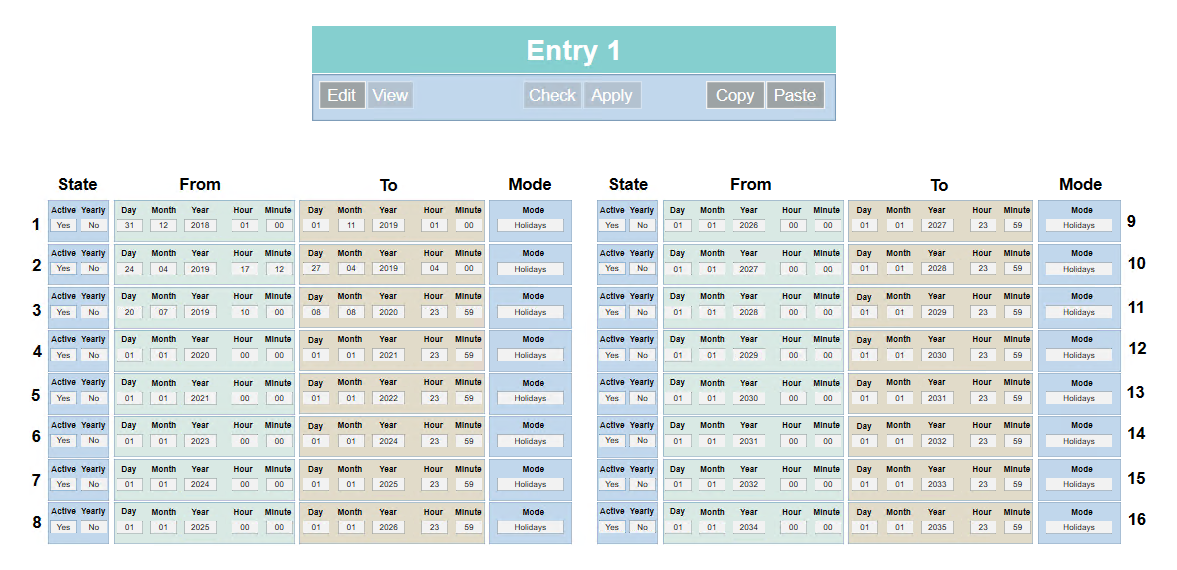Viewport: 1177px width, 570px height.
Task: Select the From Day field in row 2
Action: [x=129, y=269]
